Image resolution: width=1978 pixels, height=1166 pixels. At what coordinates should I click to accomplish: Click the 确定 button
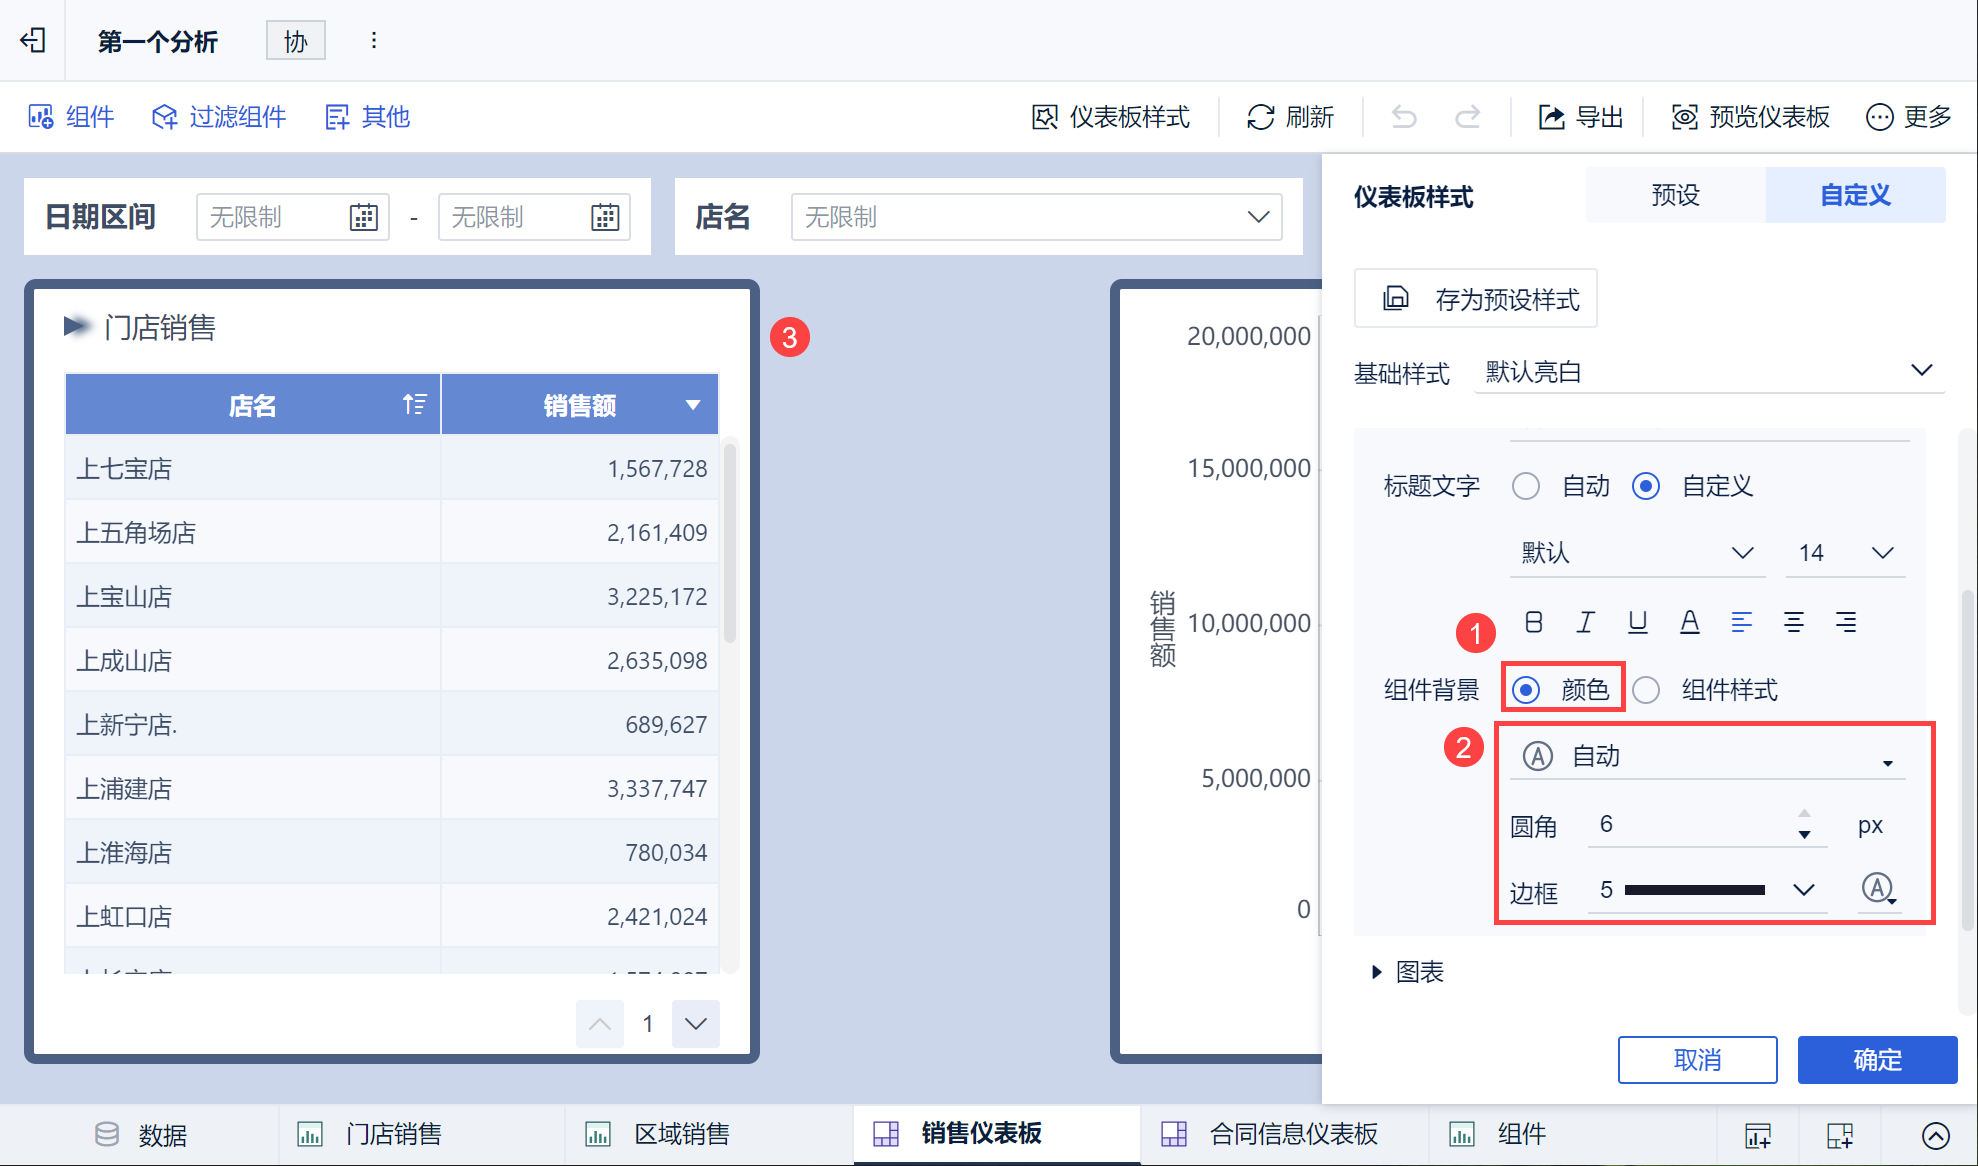pos(1876,1060)
